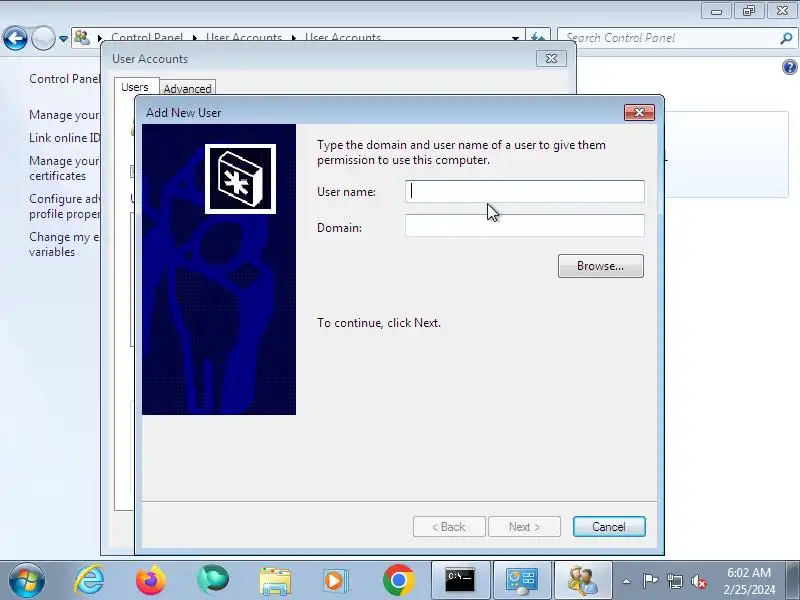The image size is (800, 600).
Task: Go back with the Control Panel back arrow
Action: coord(15,38)
